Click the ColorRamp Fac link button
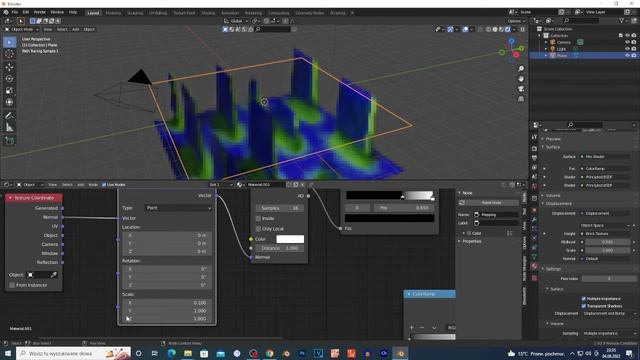Viewport: 640px width, 360px height. [605, 169]
